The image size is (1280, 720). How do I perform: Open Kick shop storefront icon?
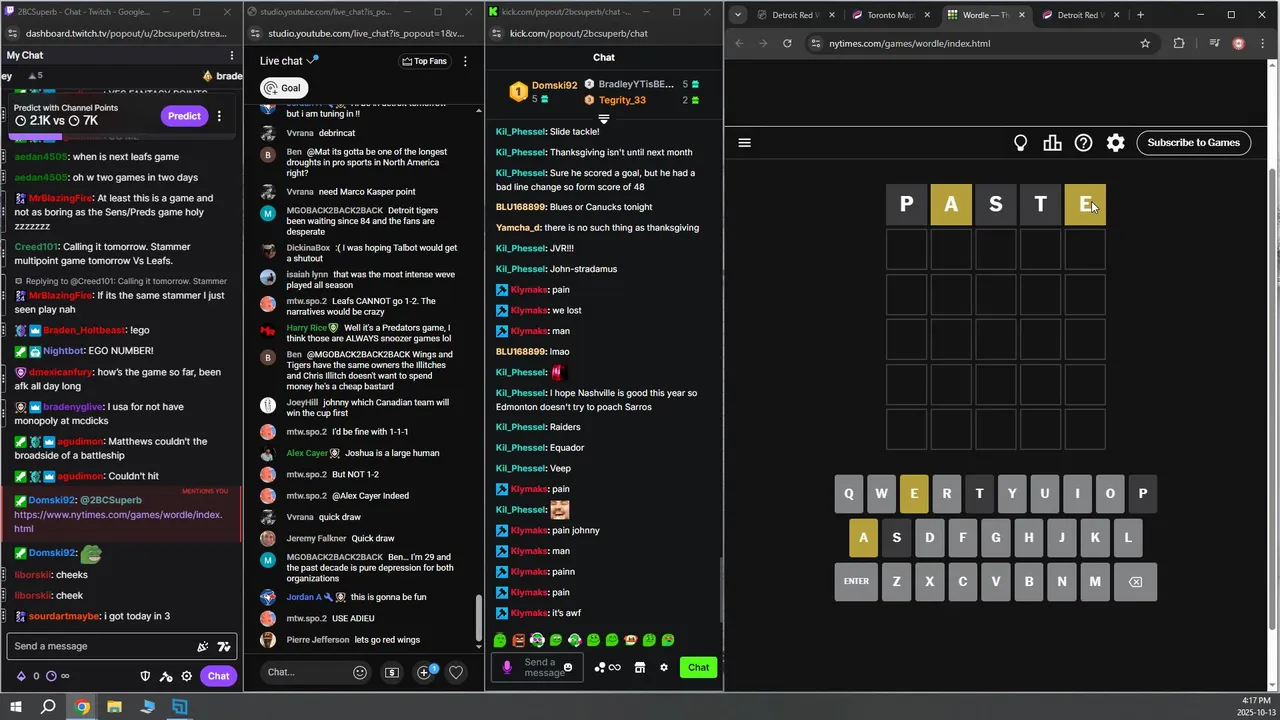[640, 667]
